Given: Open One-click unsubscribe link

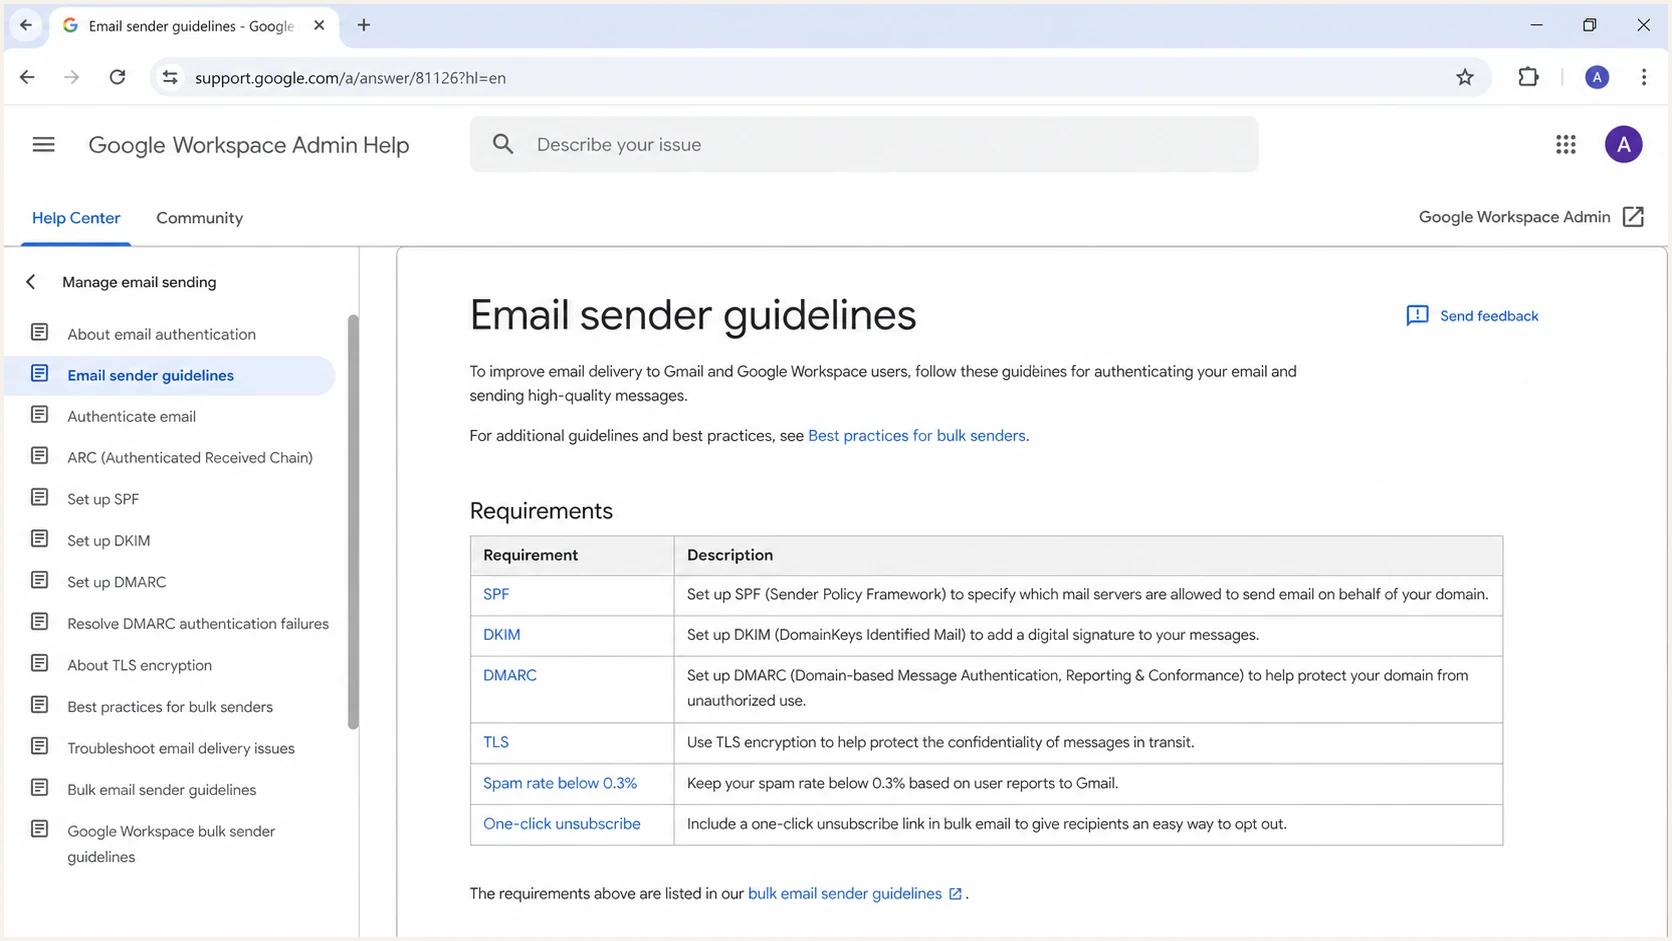Looking at the screenshot, I should (562, 824).
